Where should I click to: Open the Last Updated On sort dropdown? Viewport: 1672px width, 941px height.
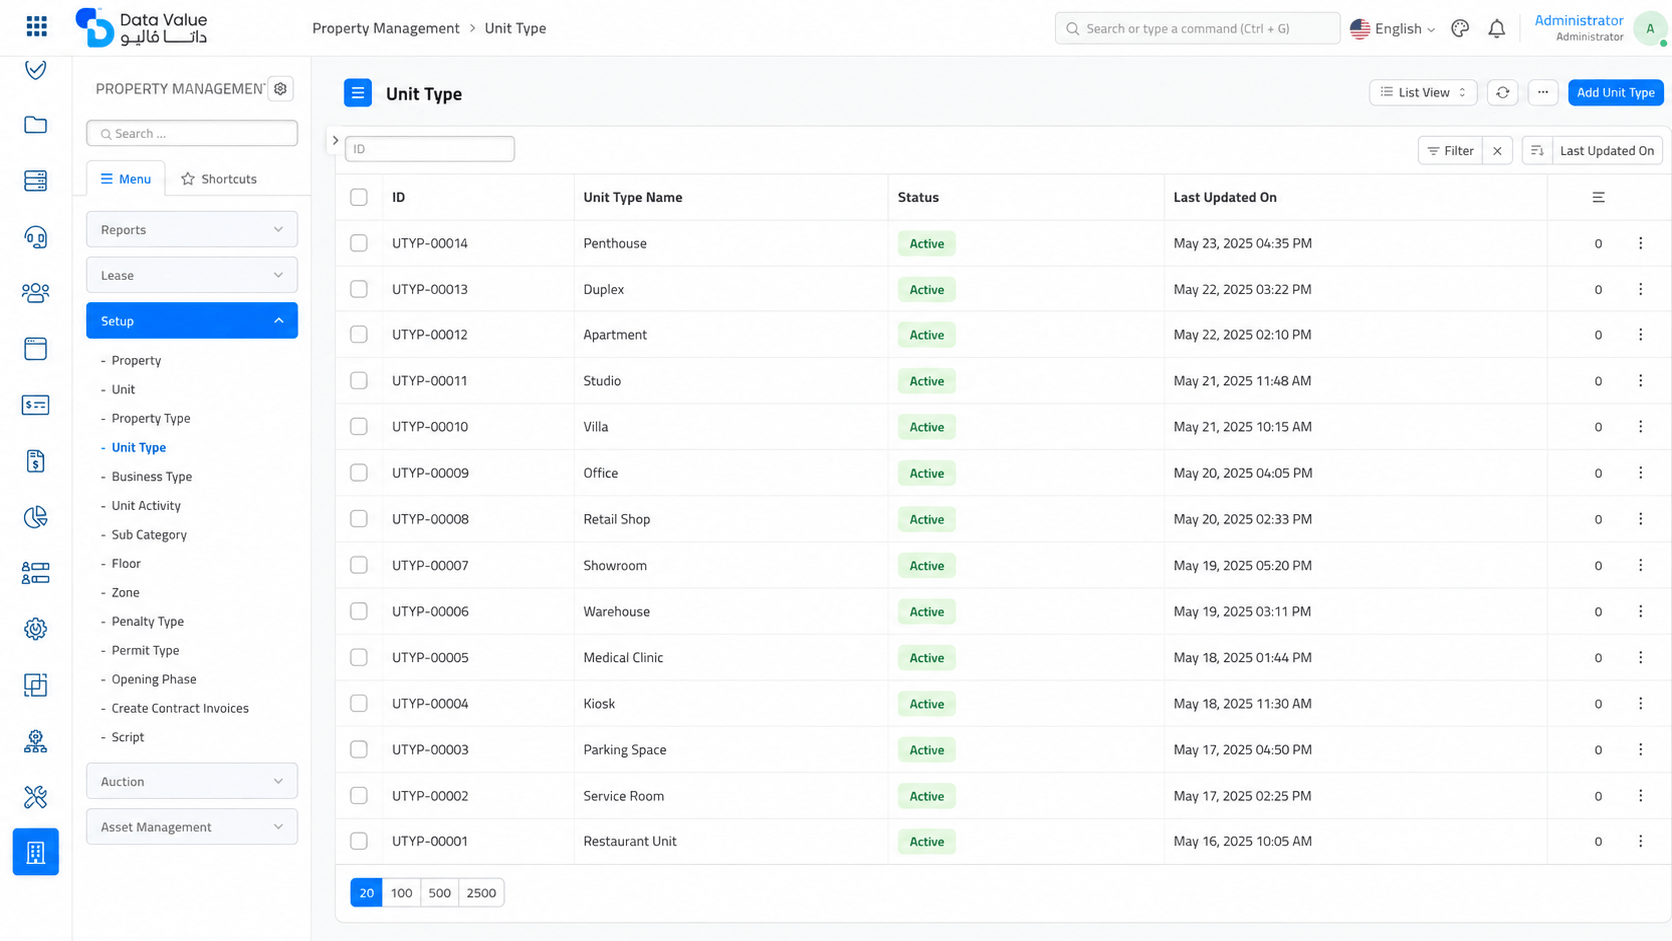pos(1606,151)
